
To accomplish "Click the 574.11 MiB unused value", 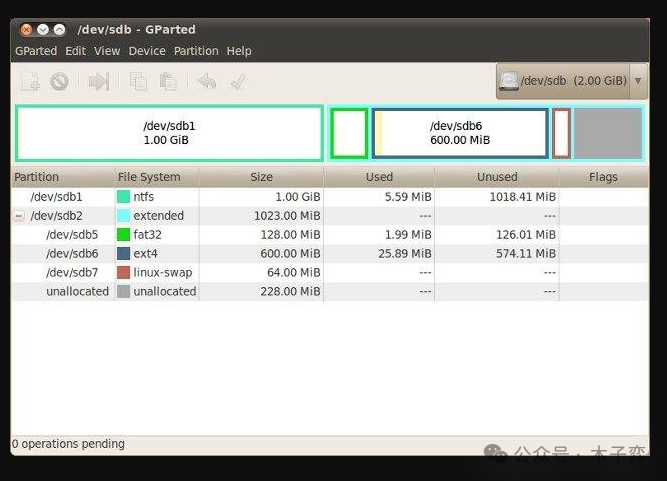I will (526, 253).
